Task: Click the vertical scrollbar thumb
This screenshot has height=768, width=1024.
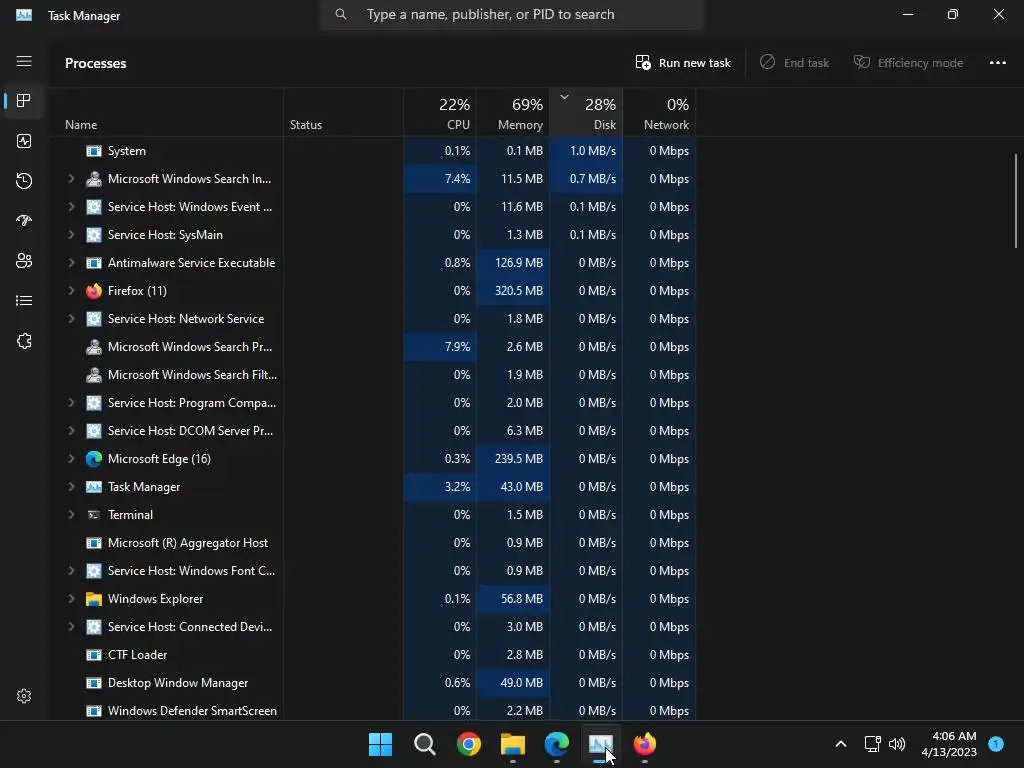Action: pyautogui.click(x=1016, y=200)
